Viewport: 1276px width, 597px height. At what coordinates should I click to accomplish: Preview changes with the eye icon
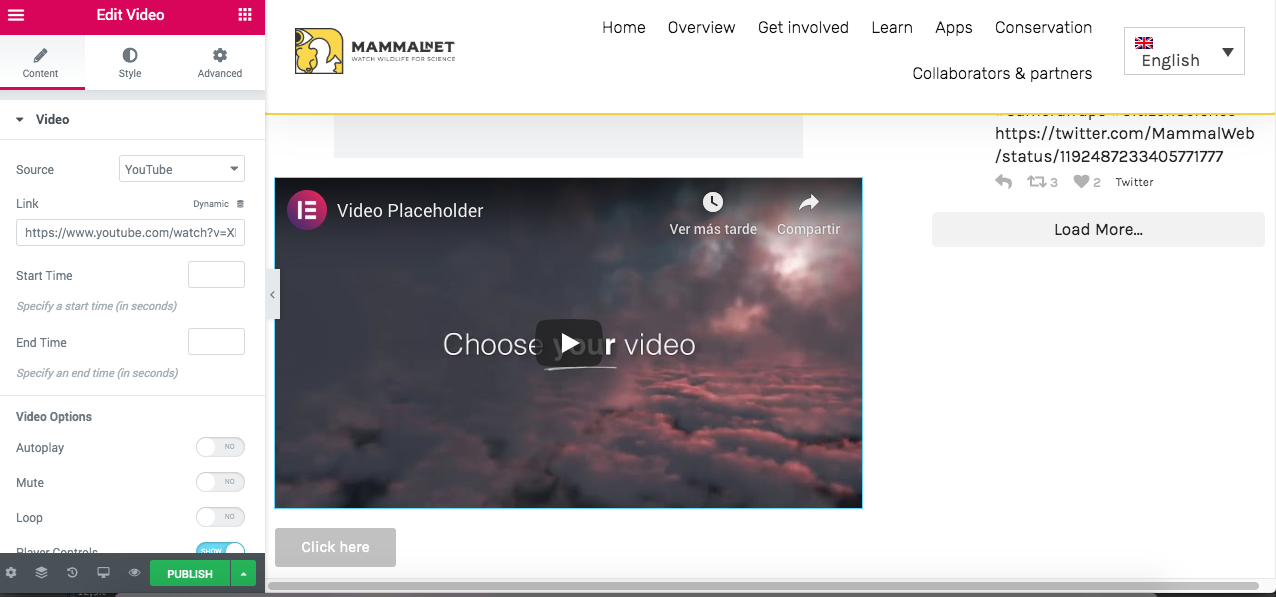pyautogui.click(x=134, y=573)
